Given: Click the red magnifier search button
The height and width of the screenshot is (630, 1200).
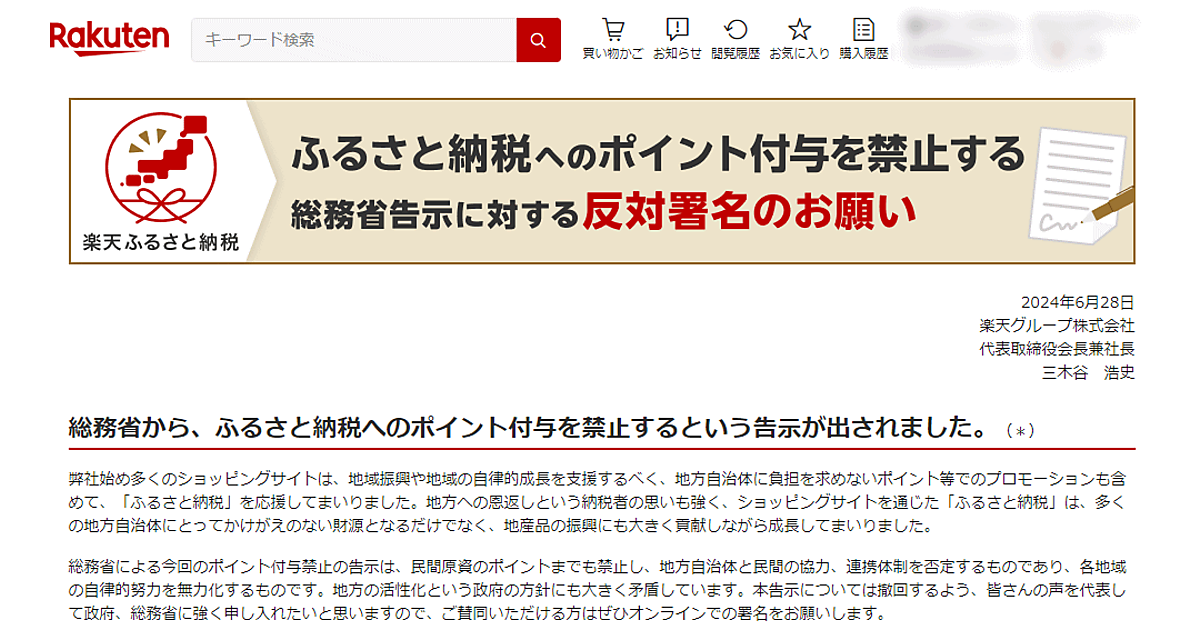Looking at the screenshot, I should point(538,40).
